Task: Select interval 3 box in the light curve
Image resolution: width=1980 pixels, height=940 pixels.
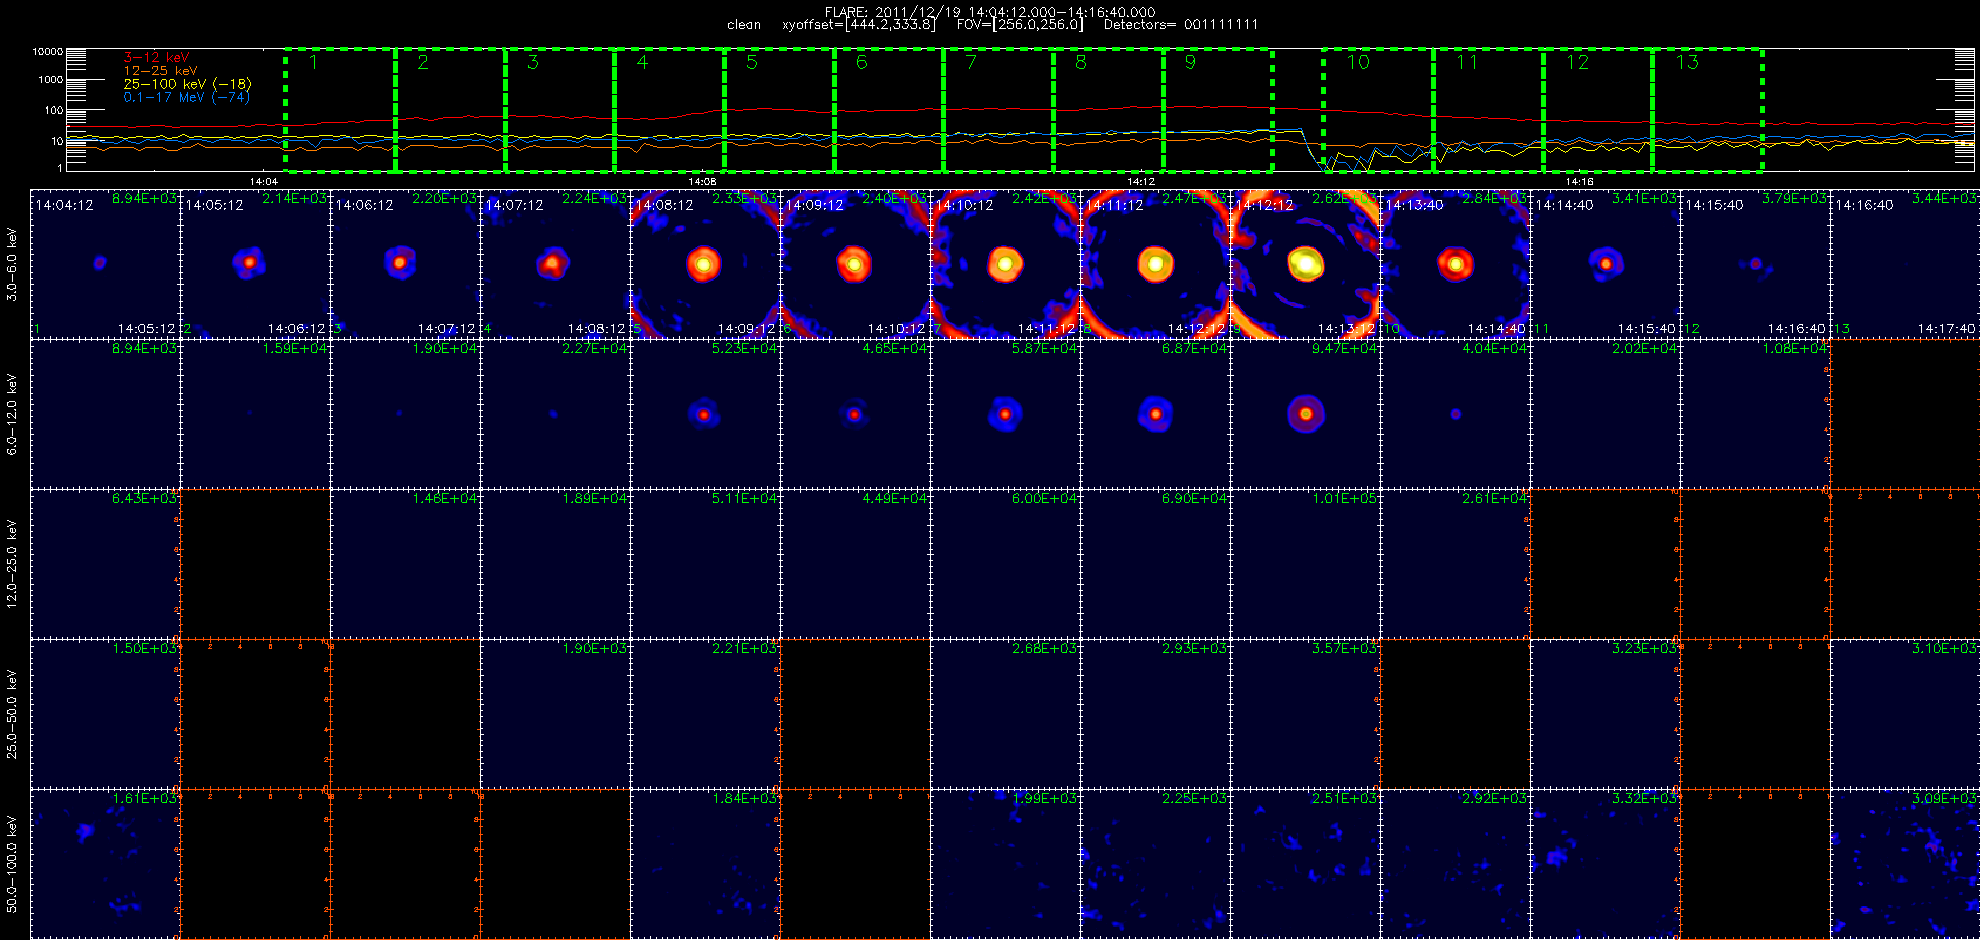Action: (559, 110)
